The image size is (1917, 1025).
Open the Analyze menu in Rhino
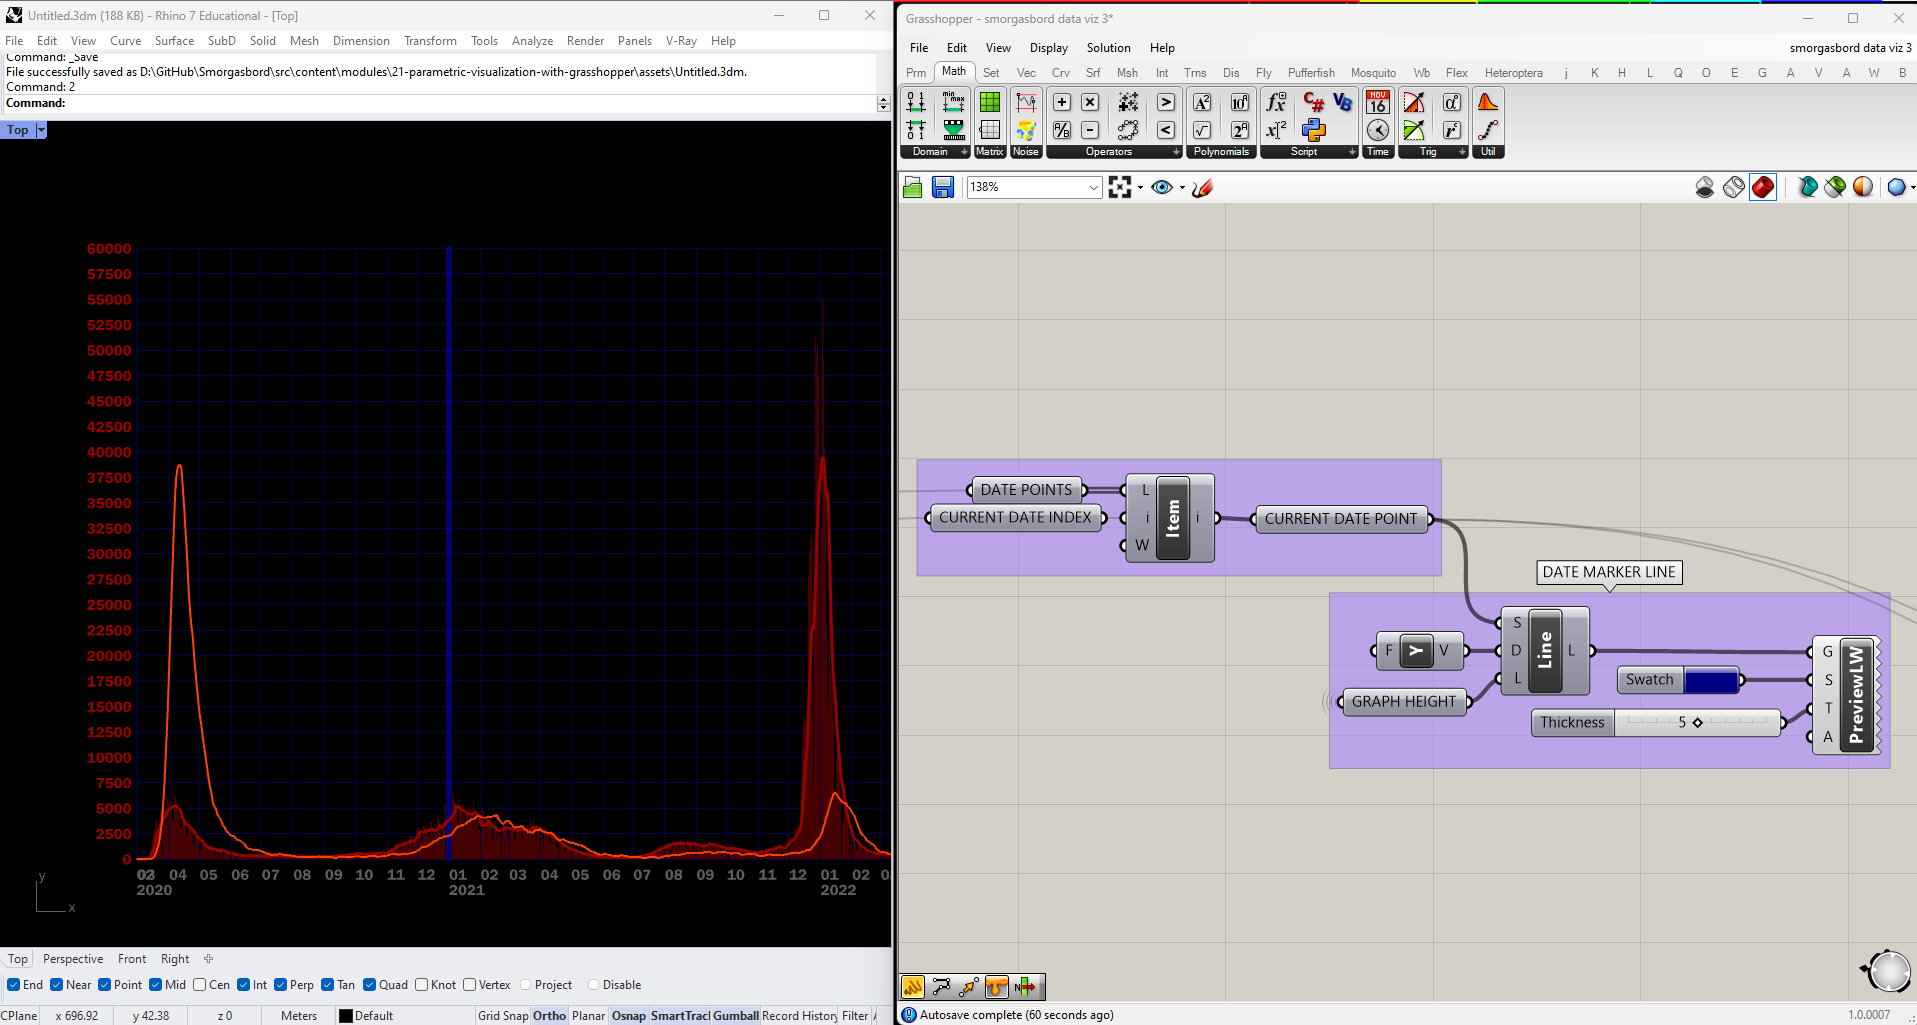pos(532,41)
